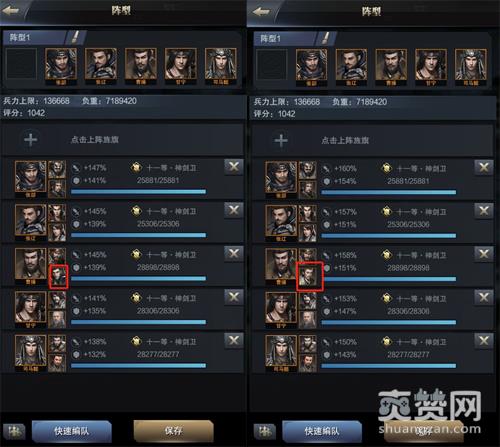Click the gold 保存 save button
The image size is (500, 447).
(173, 431)
